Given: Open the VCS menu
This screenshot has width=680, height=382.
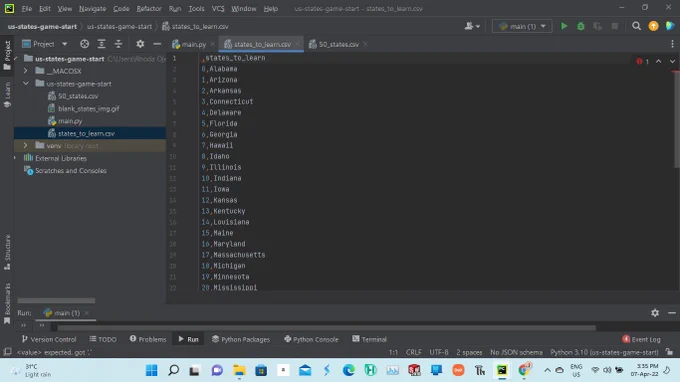Looking at the screenshot, I should pyautogui.click(x=218, y=8).
